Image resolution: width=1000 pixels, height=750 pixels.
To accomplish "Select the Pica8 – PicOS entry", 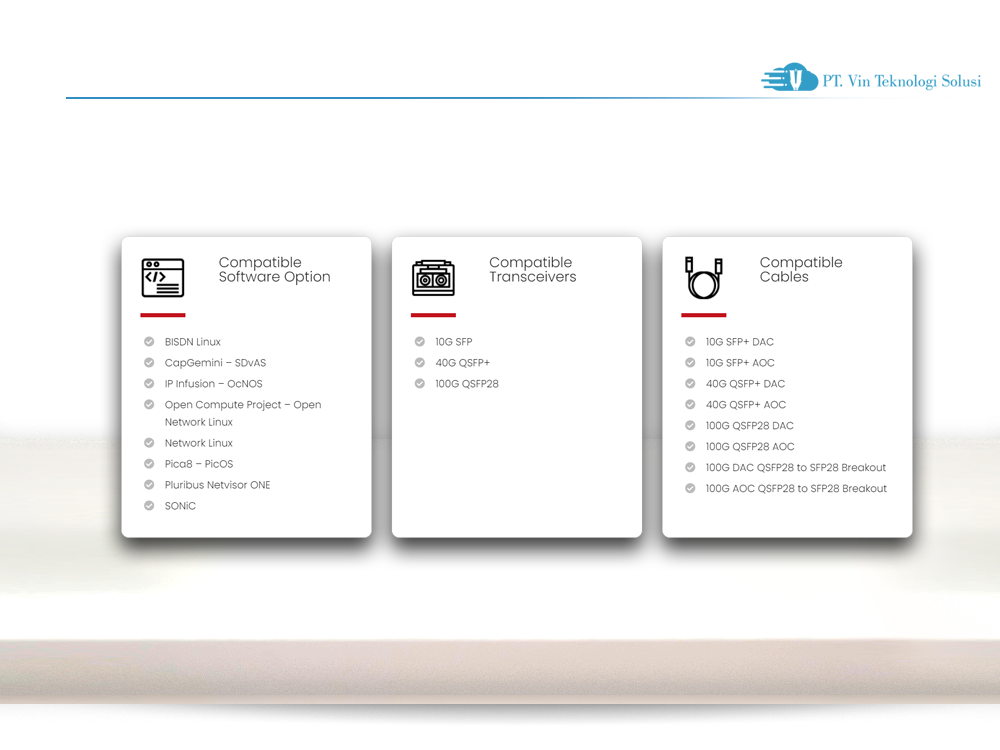I will 199,464.
